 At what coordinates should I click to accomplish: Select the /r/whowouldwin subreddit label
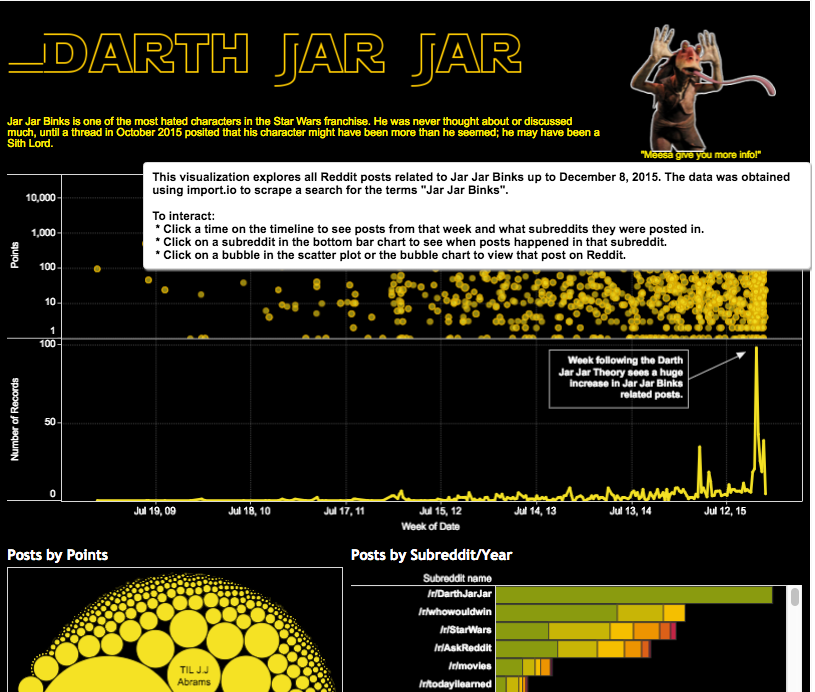[454, 613]
